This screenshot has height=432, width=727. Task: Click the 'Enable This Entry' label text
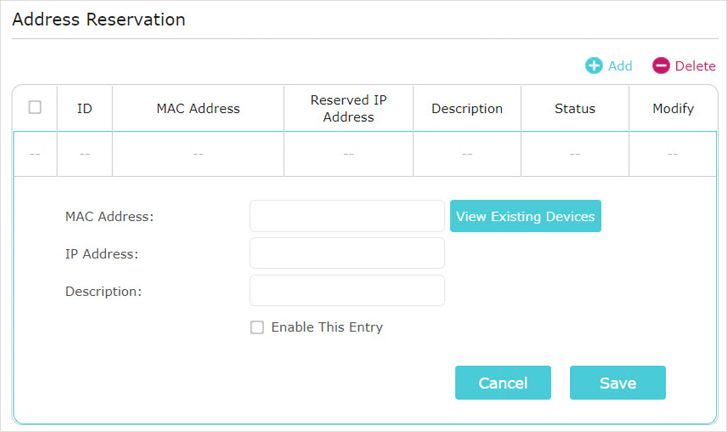click(x=327, y=327)
